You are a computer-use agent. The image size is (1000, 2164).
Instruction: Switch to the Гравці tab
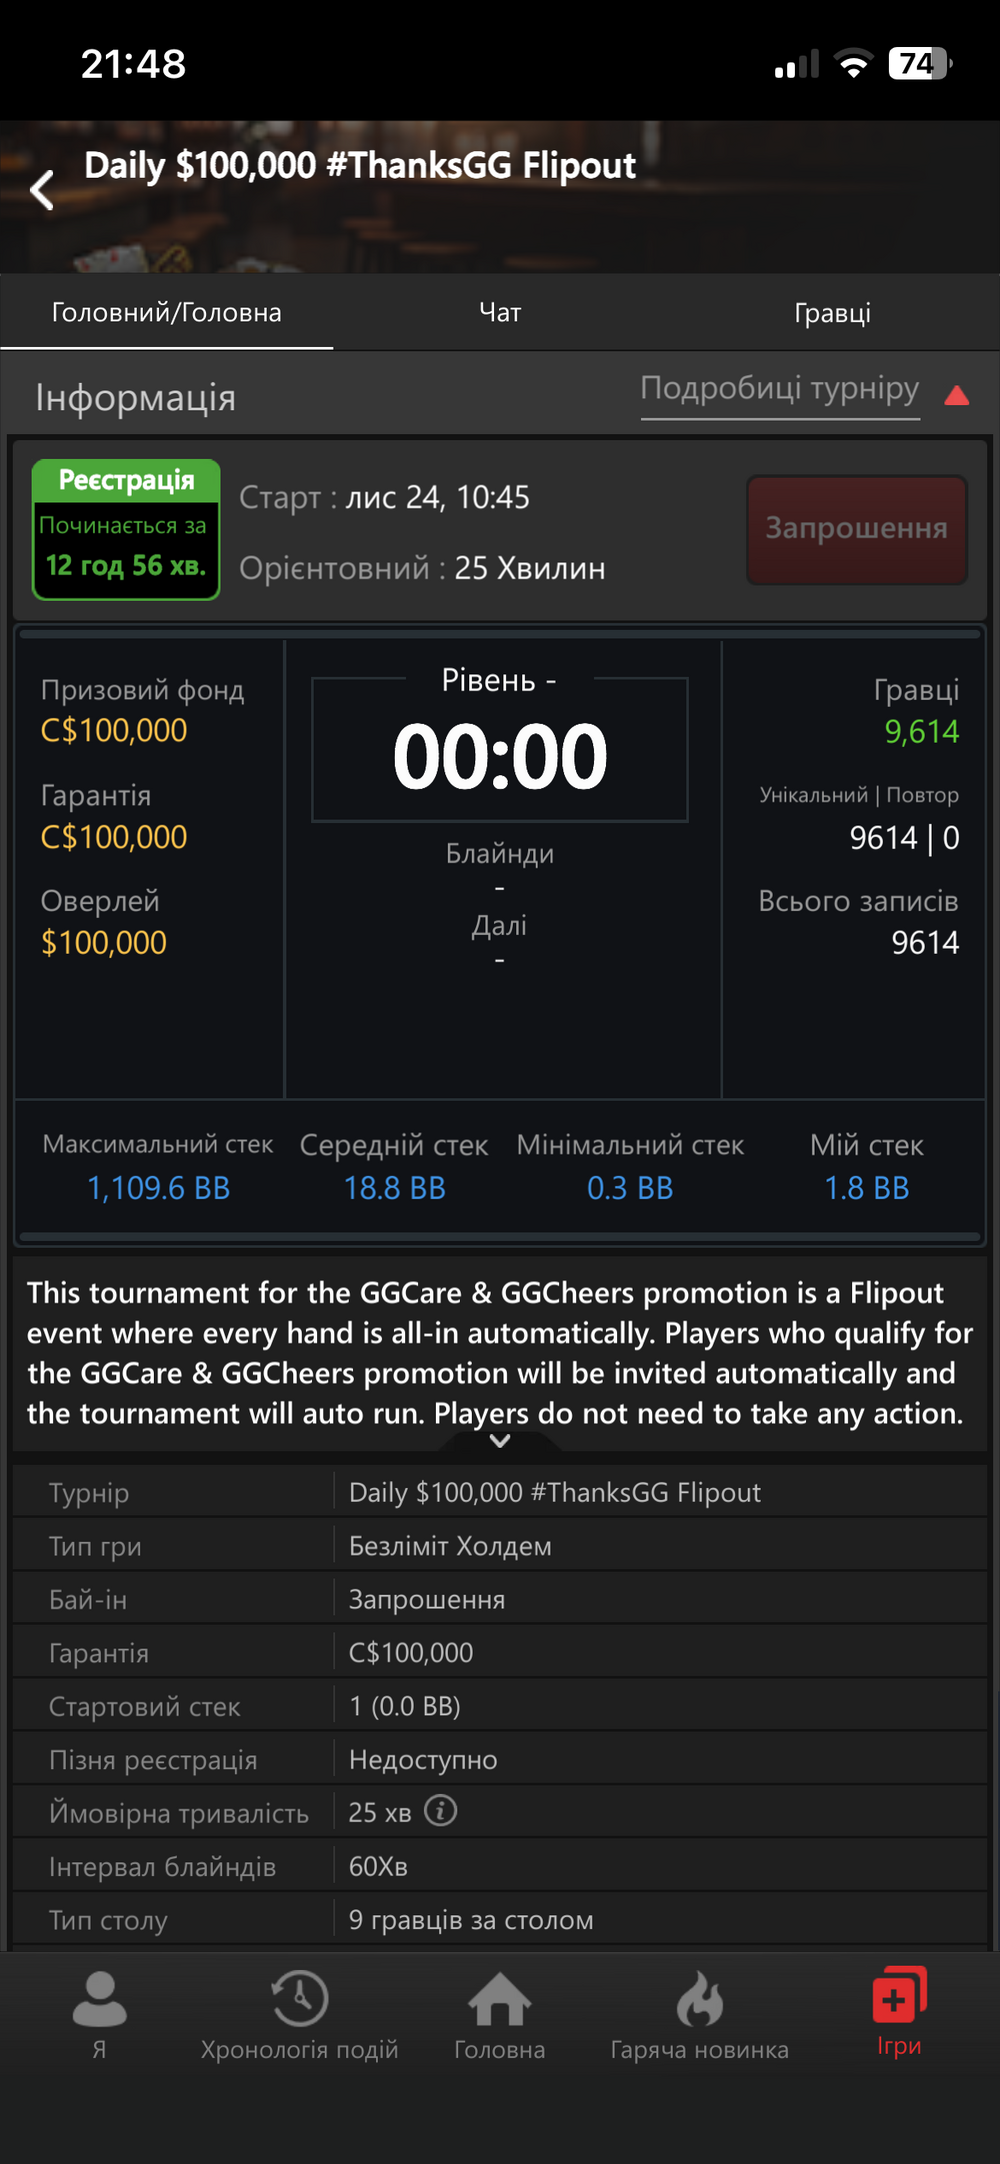(x=832, y=313)
